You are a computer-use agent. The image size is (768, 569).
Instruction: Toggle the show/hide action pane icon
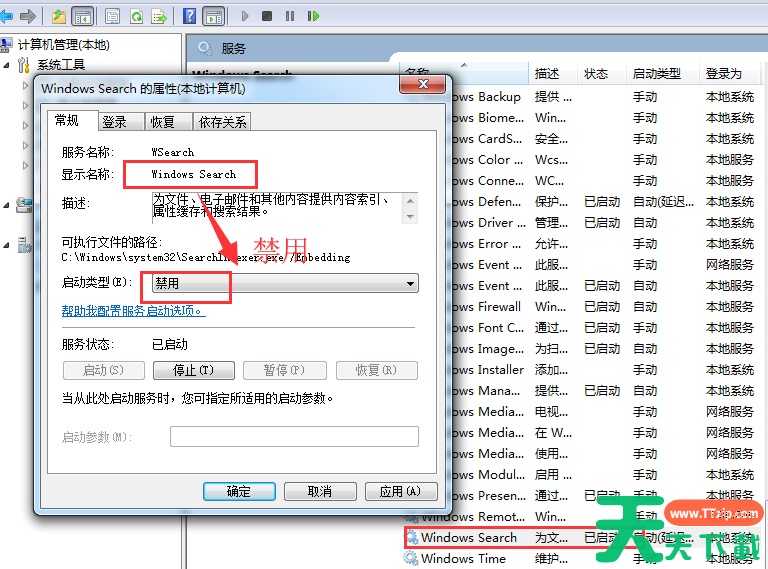click(x=214, y=17)
